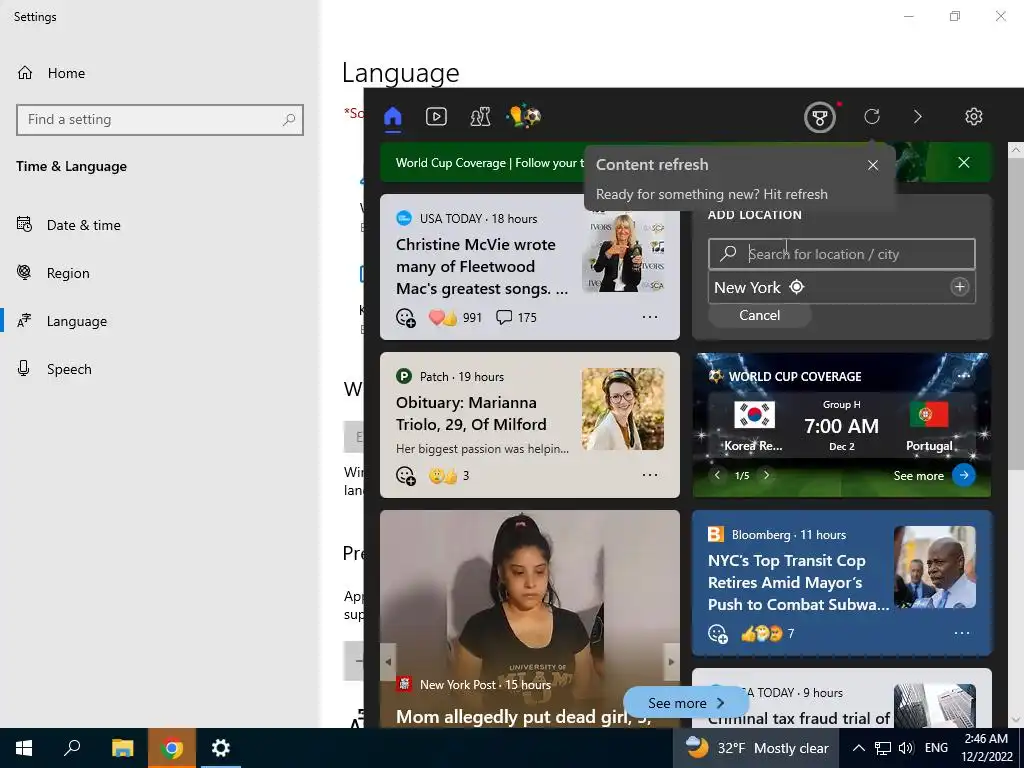Open volume control in system tray
This screenshot has width=1024, height=768.
coord(906,748)
